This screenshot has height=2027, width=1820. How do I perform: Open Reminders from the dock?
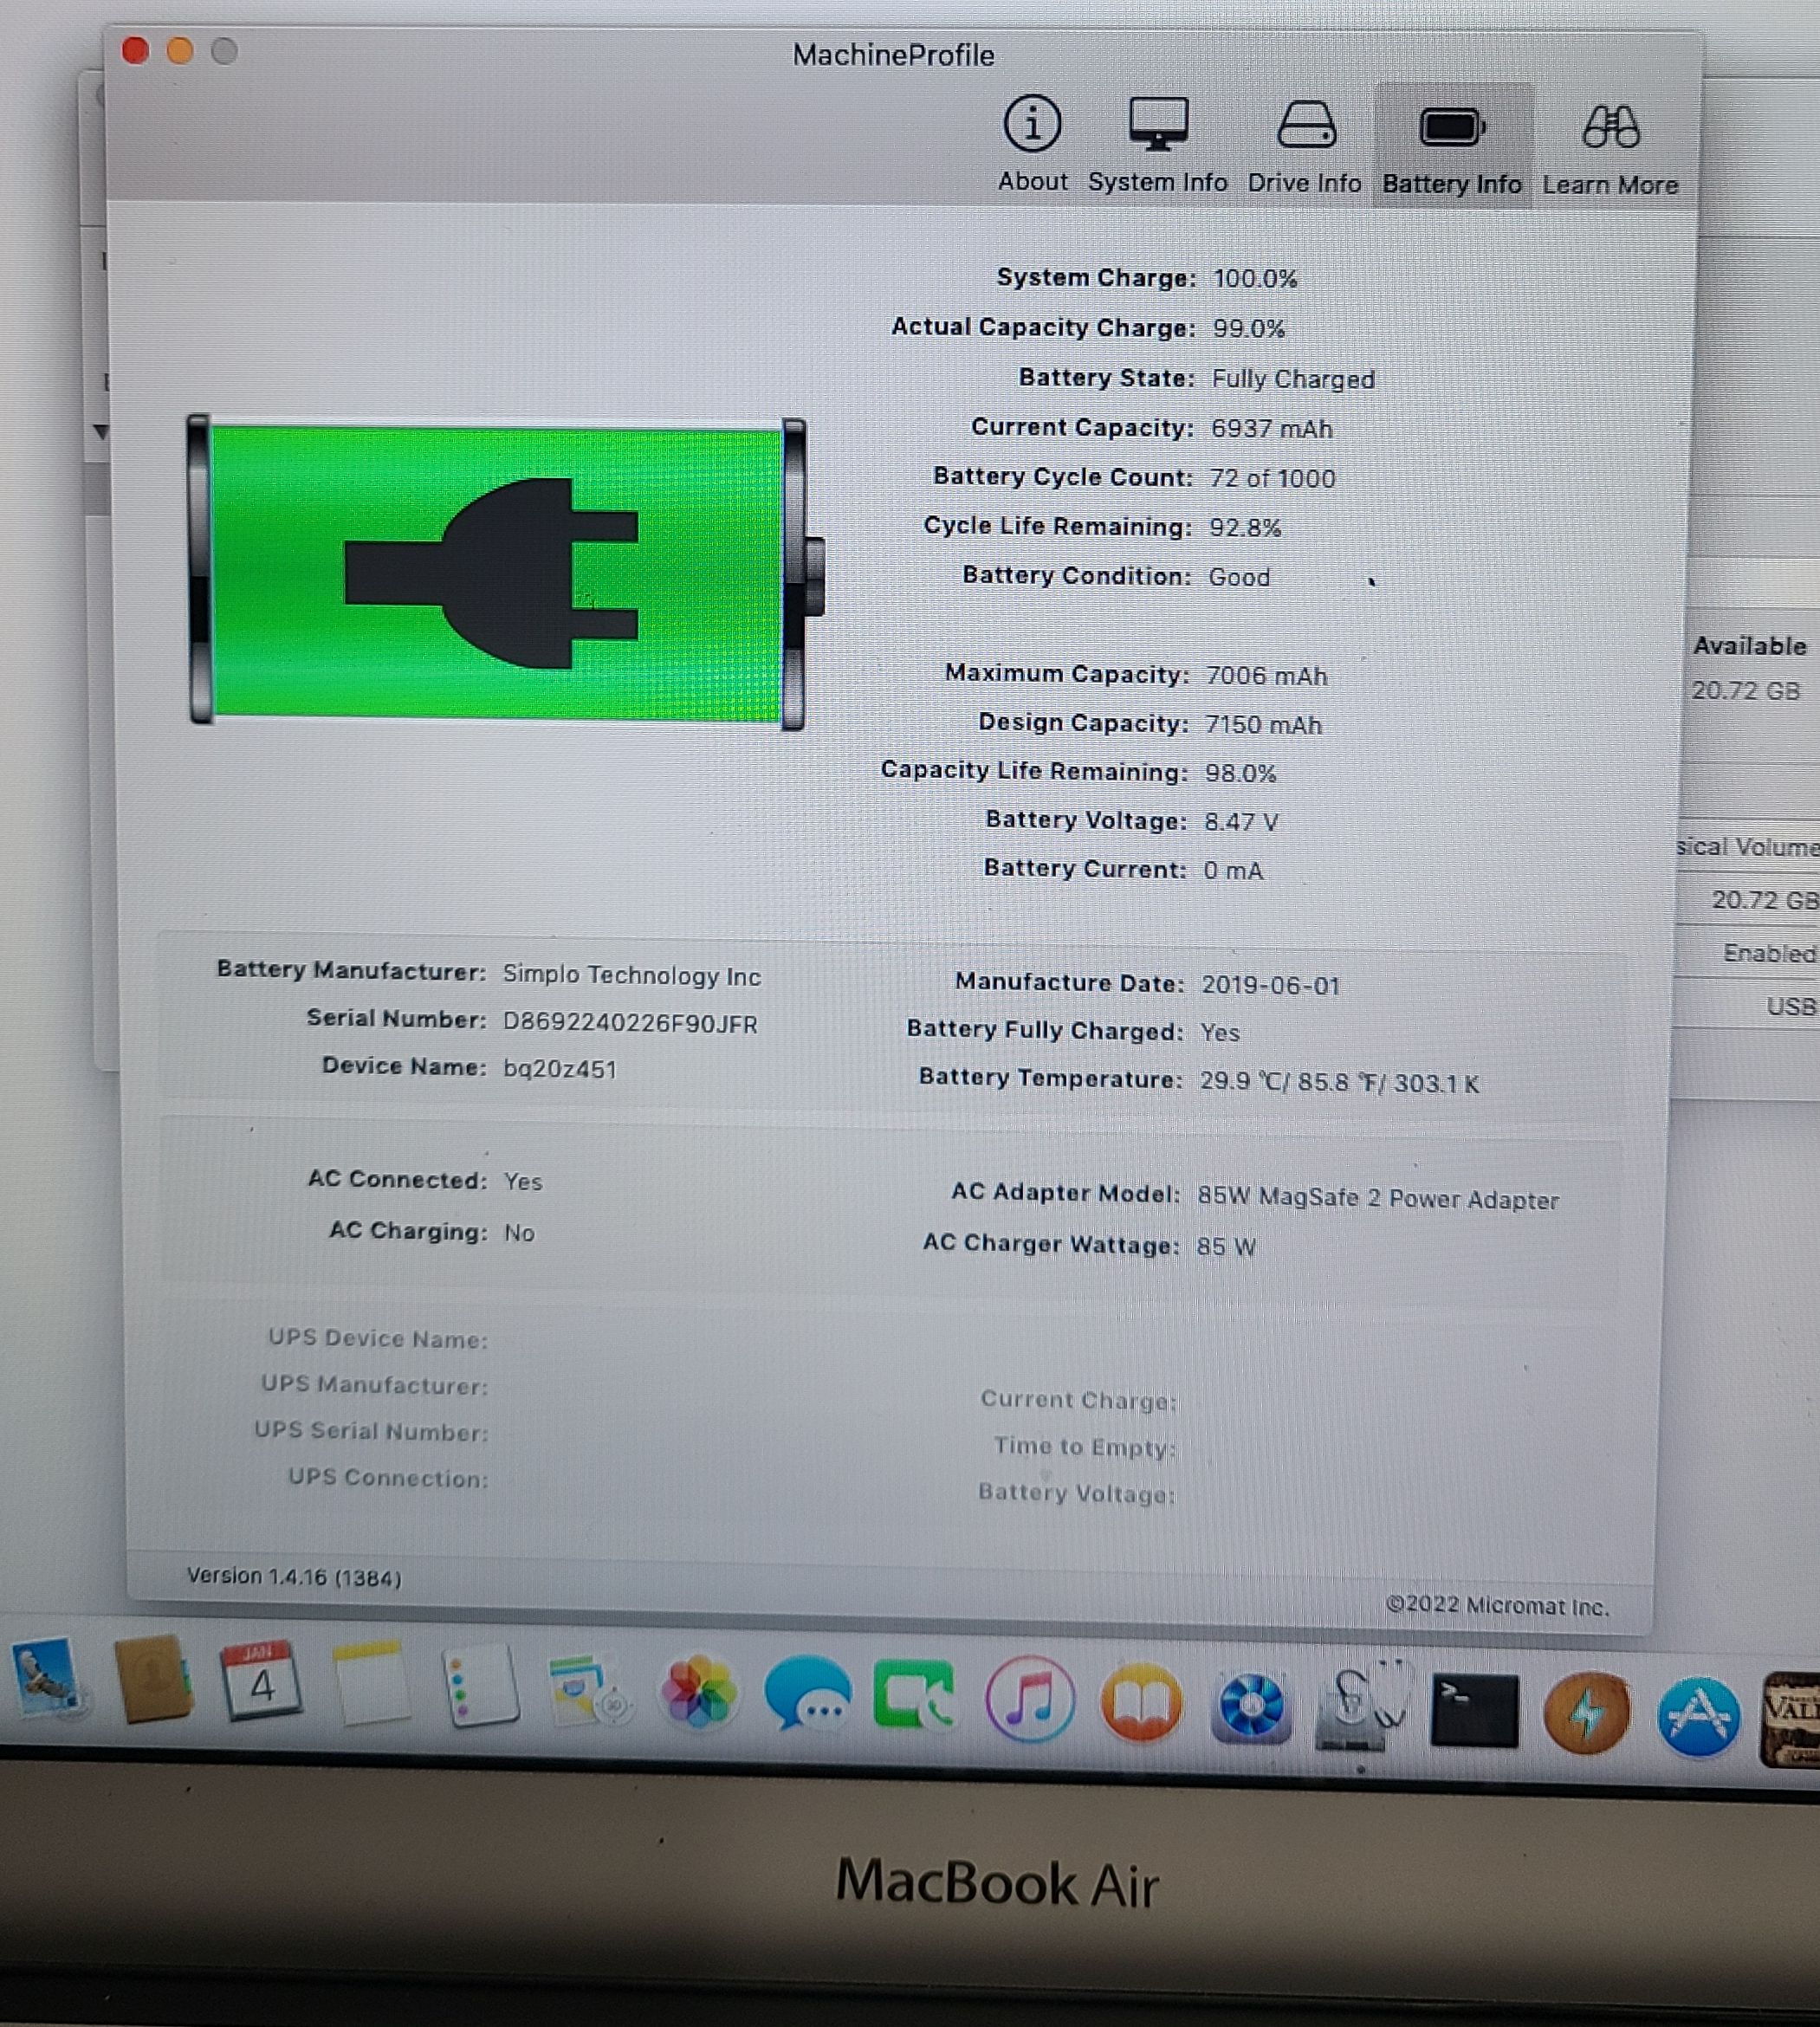(x=481, y=1686)
